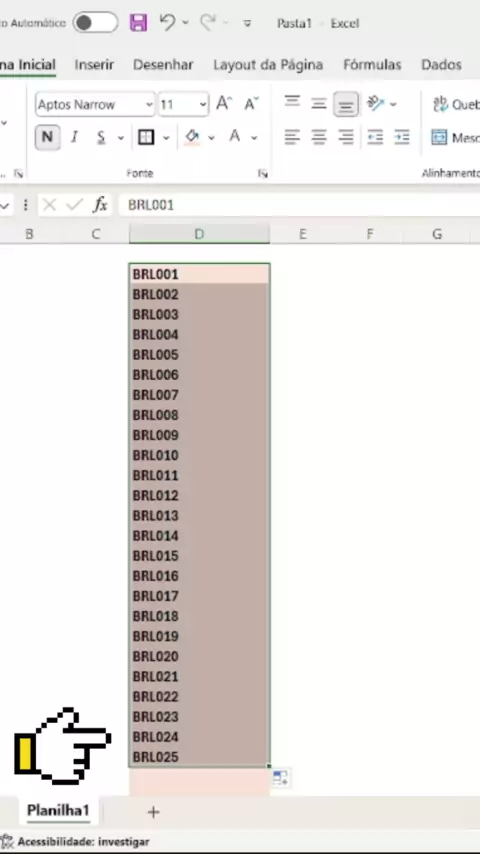Decrease font size with the smaller A icon
The image size is (480, 854).
[x=251, y=103]
